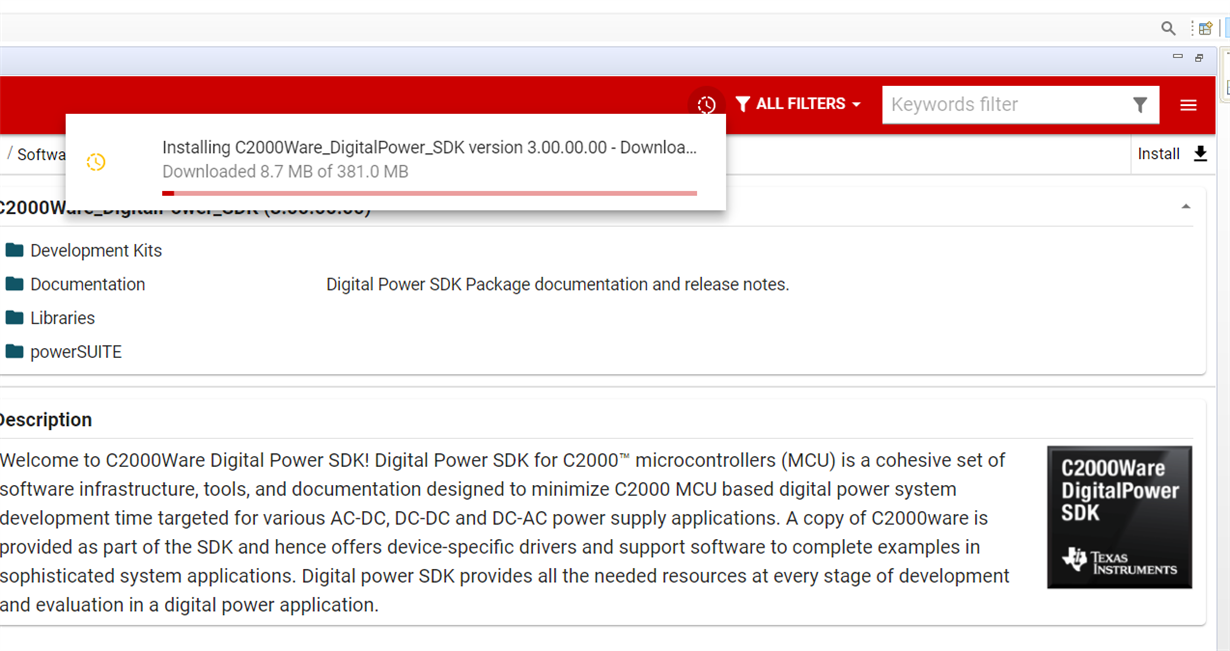Click the download arrow icon beside Install
Image resolution: width=1230 pixels, height=651 pixels.
click(x=1200, y=154)
